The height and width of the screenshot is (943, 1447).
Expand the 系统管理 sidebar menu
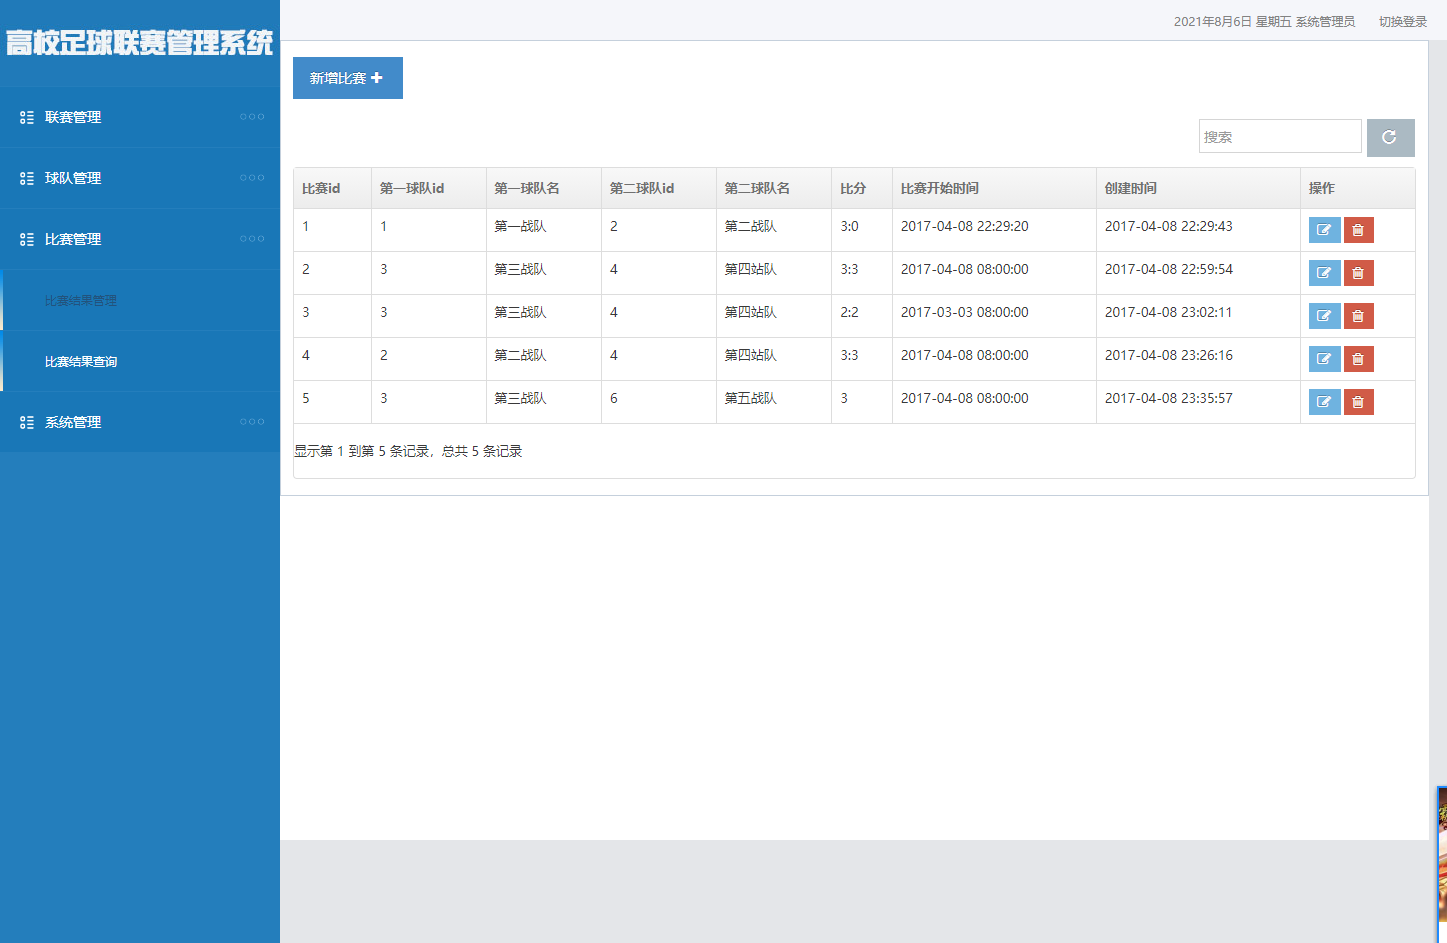click(x=73, y=423)
